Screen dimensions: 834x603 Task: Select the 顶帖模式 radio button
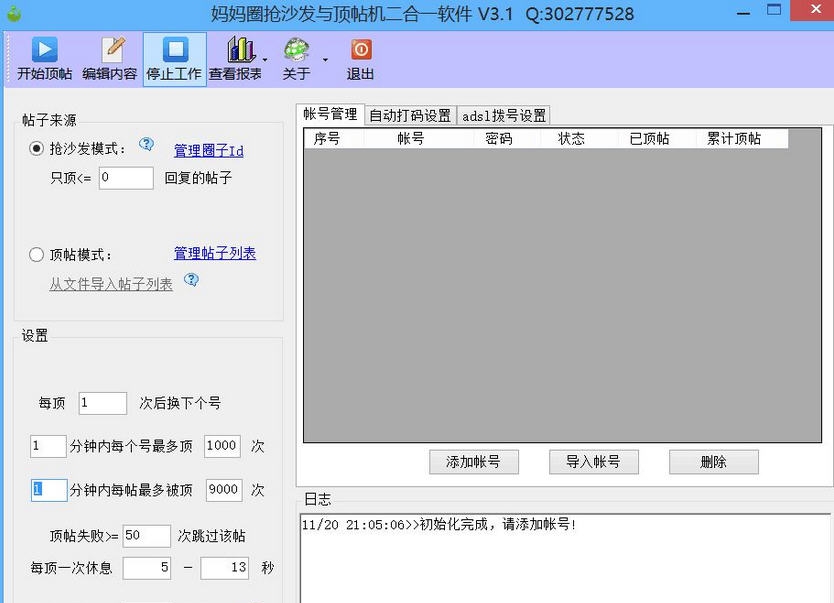[x=35, y=252]
